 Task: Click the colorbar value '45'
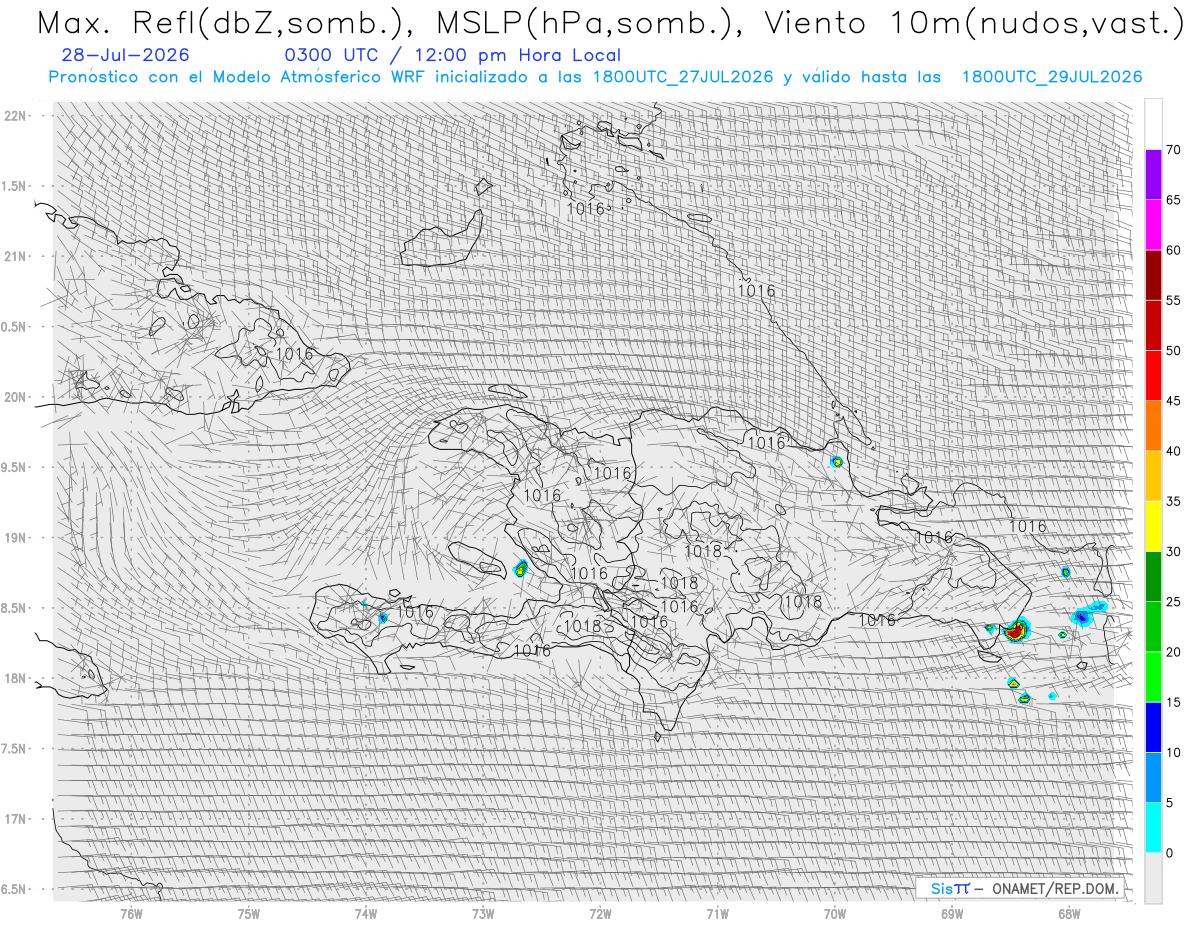[1174, 401]
